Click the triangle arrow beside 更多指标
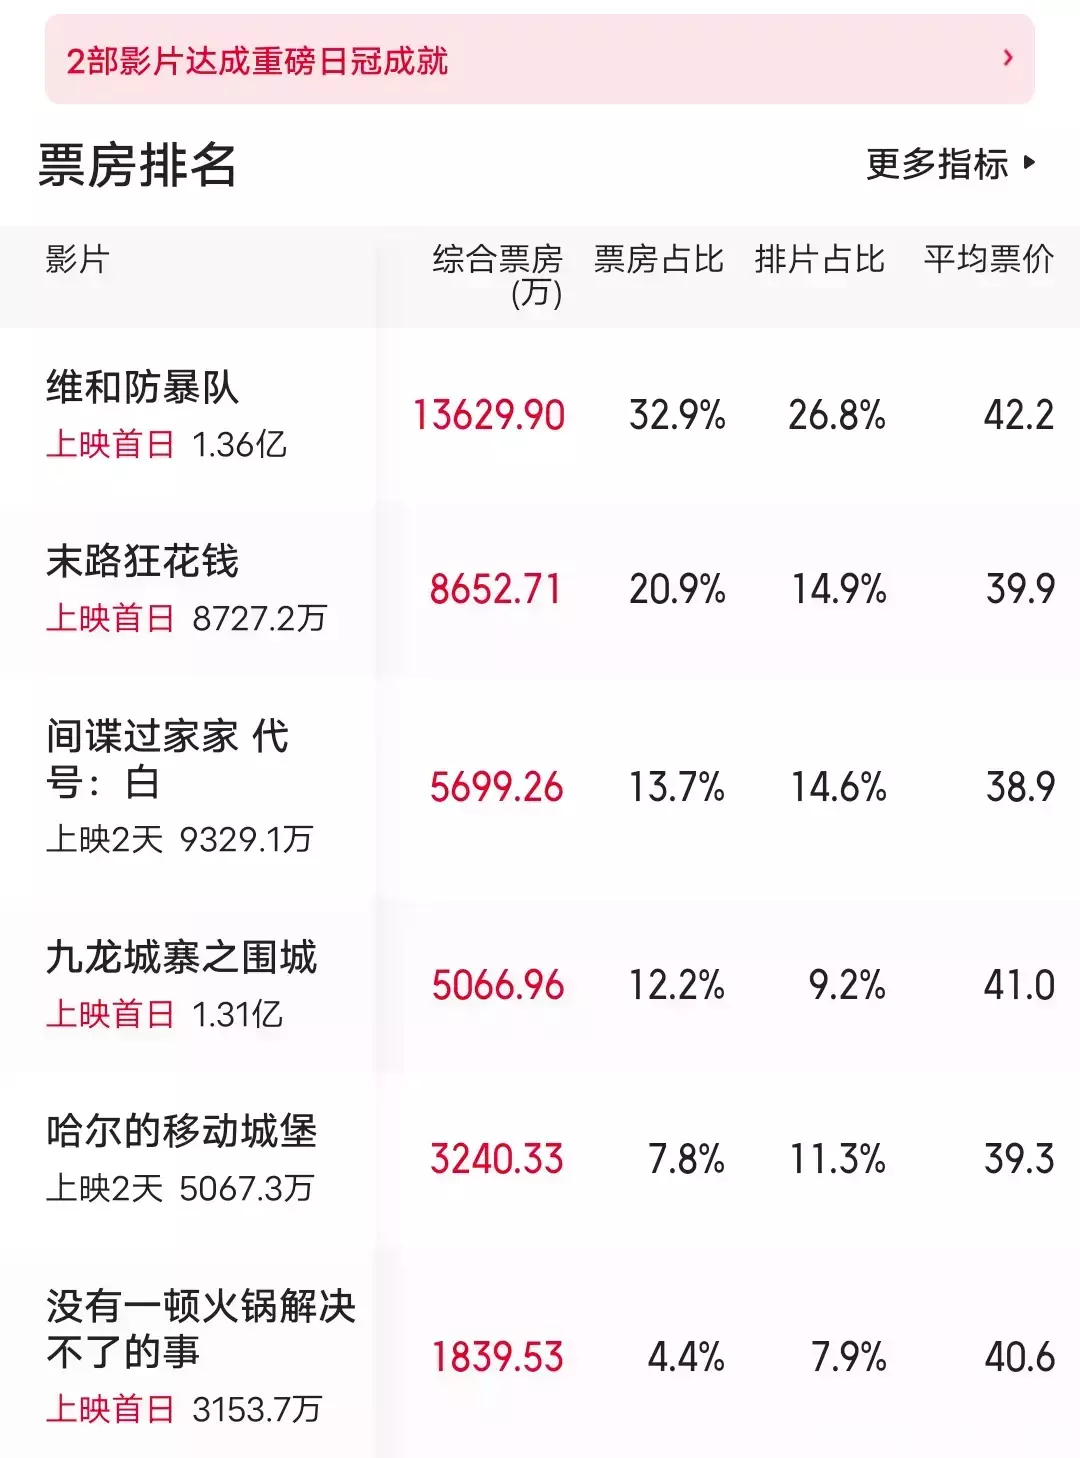The image size is (1080, 1458). coord(1030,162)
